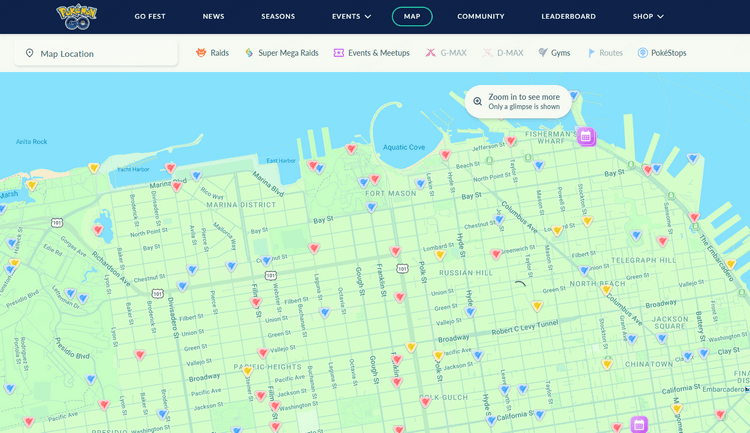This screenshot has height=433, width=750.
Task: Open the event calendar marker at Fisherman's Wharf
Action: [x=586, y=136]
